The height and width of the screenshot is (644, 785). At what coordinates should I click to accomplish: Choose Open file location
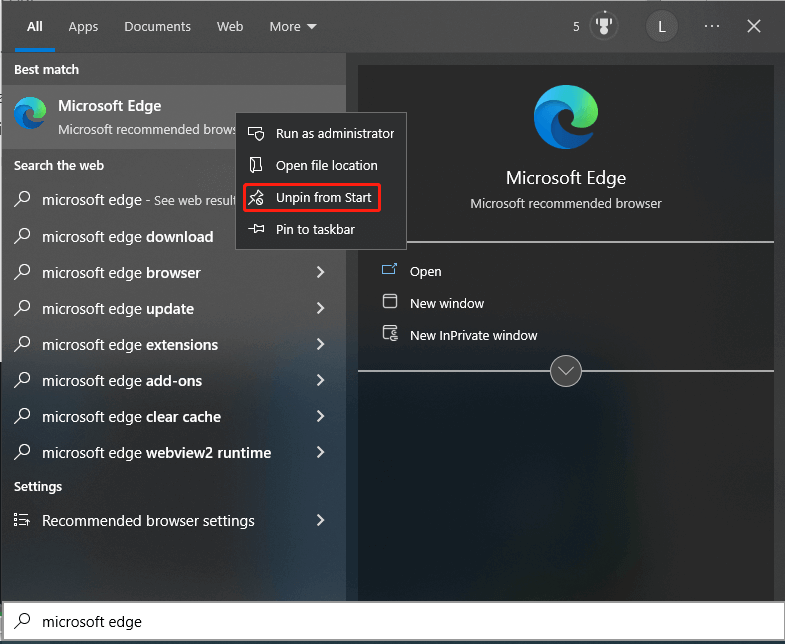[x=321, y=165]
